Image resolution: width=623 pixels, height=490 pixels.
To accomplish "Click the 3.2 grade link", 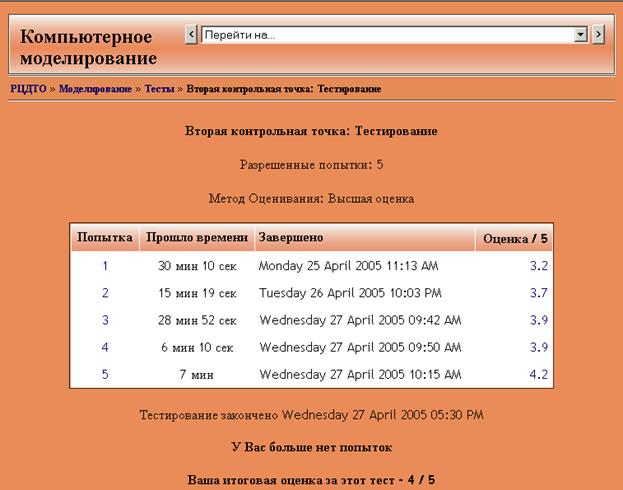I will coord(538,266).
